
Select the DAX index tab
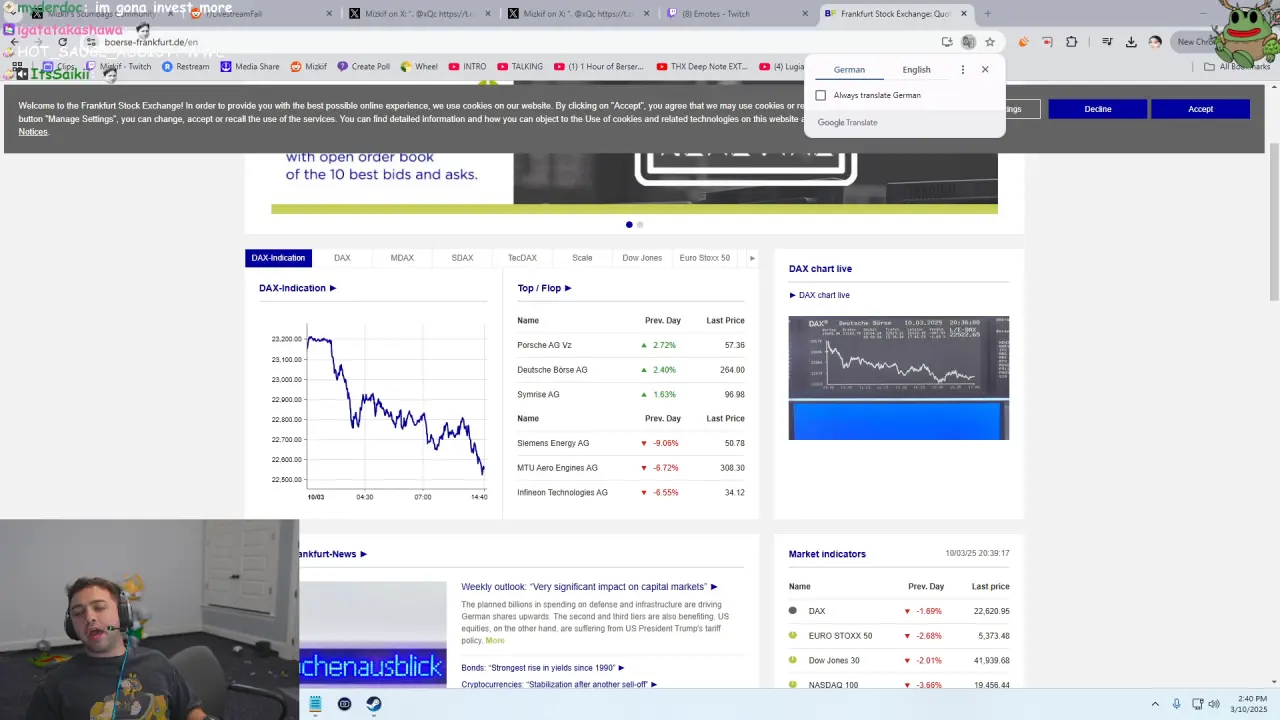click(x=342, y=258)
